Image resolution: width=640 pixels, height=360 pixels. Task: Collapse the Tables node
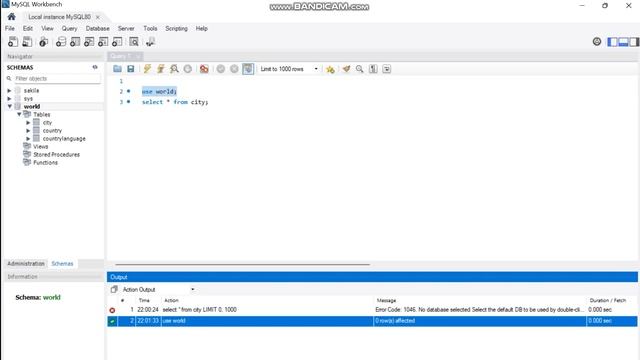click(x=19, y=115)
